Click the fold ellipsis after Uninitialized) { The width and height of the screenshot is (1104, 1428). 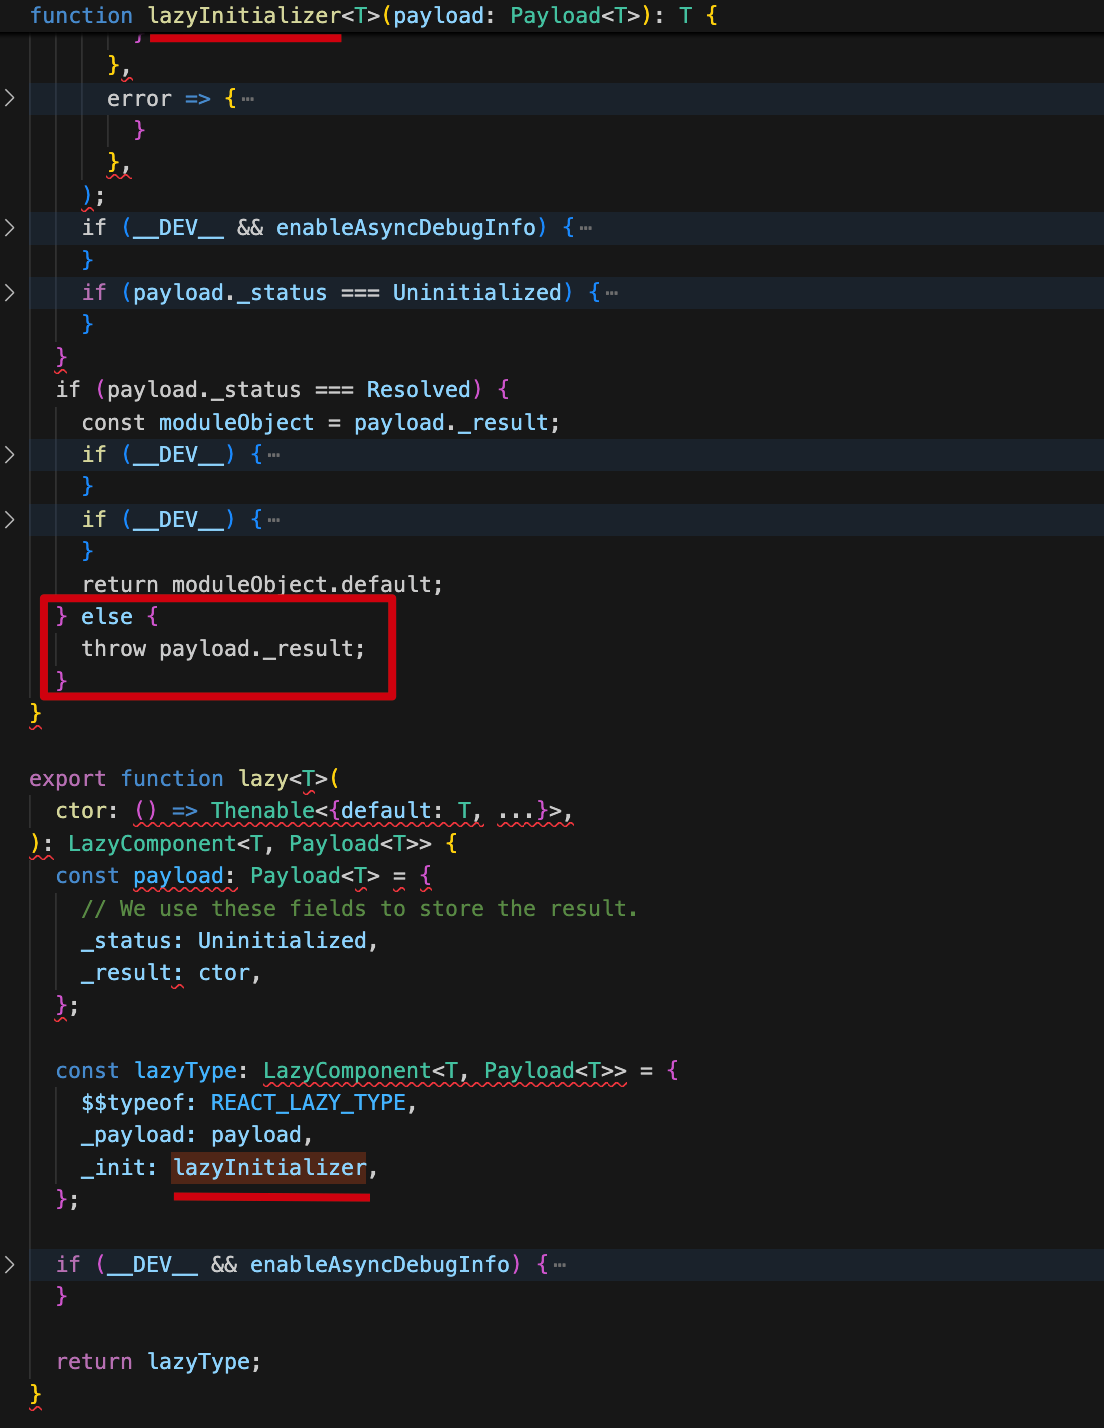coord(612,293)
